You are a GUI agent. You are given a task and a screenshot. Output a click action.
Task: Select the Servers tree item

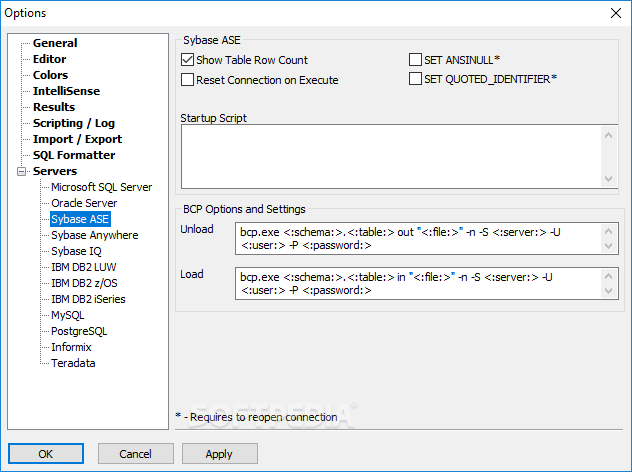click(55, 171)
